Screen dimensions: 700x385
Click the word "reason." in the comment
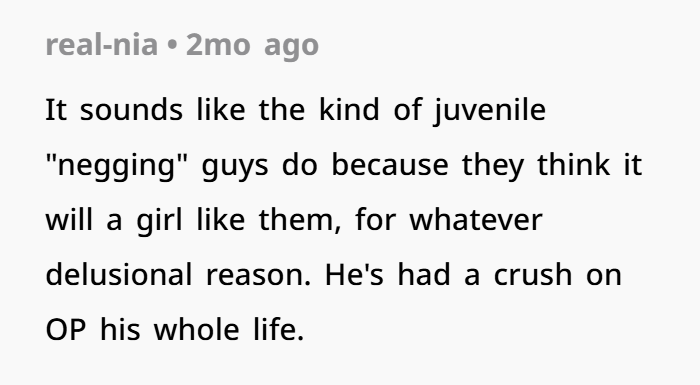coord(258,276)
